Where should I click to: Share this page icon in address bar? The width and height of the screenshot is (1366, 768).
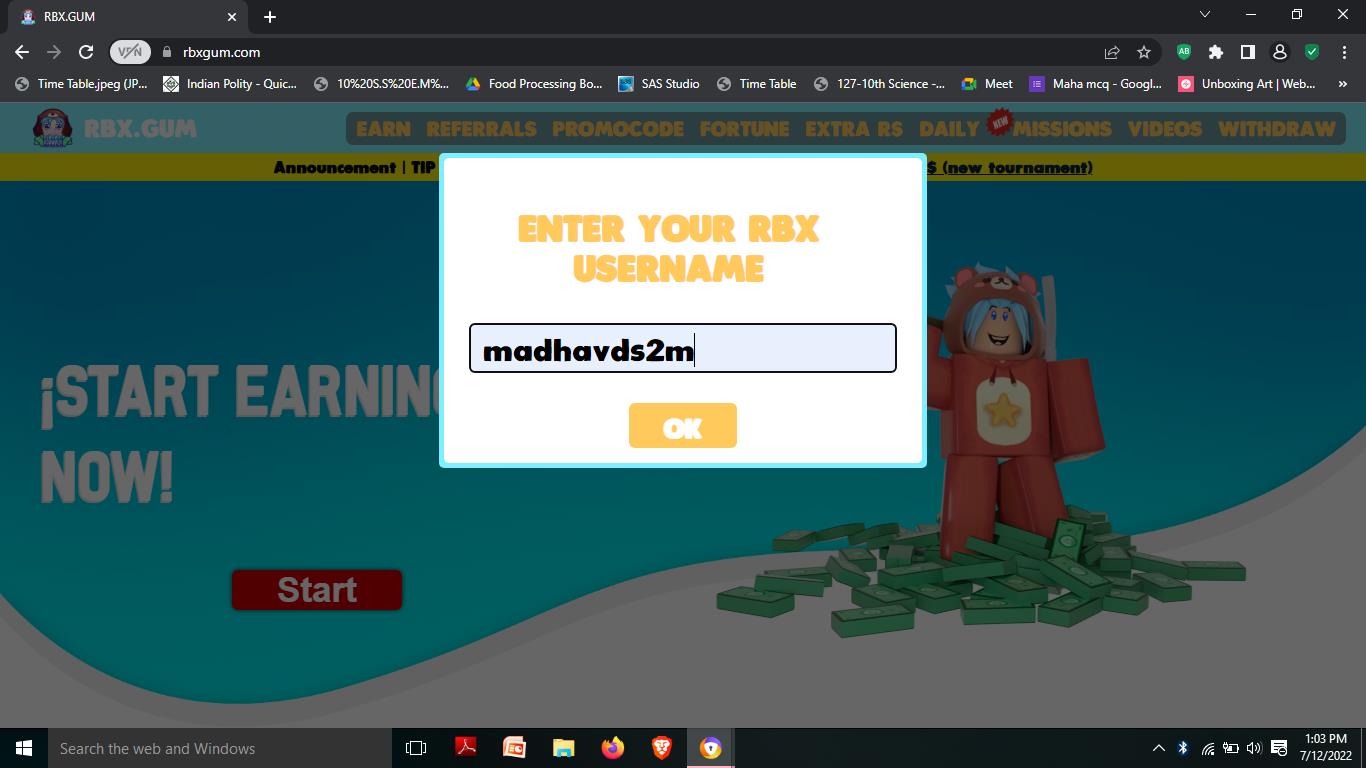point(1112,52)
